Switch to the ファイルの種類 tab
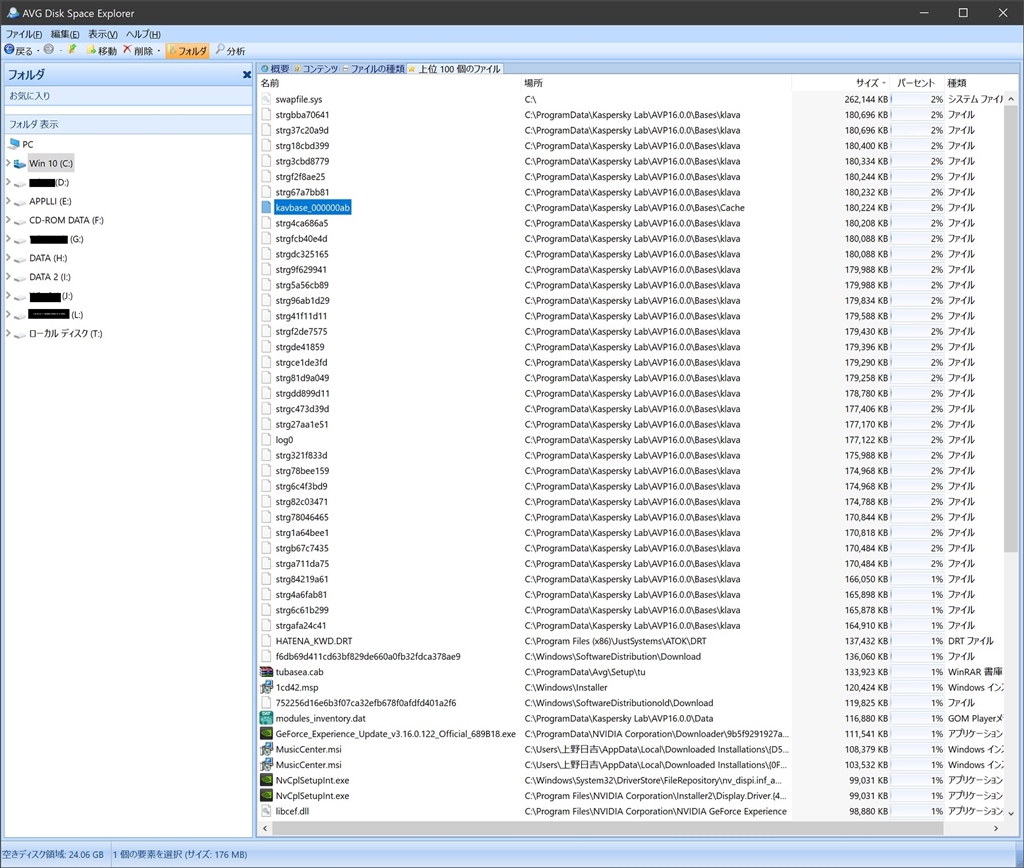The image size is (1024, 868). [x=373, y=69]
